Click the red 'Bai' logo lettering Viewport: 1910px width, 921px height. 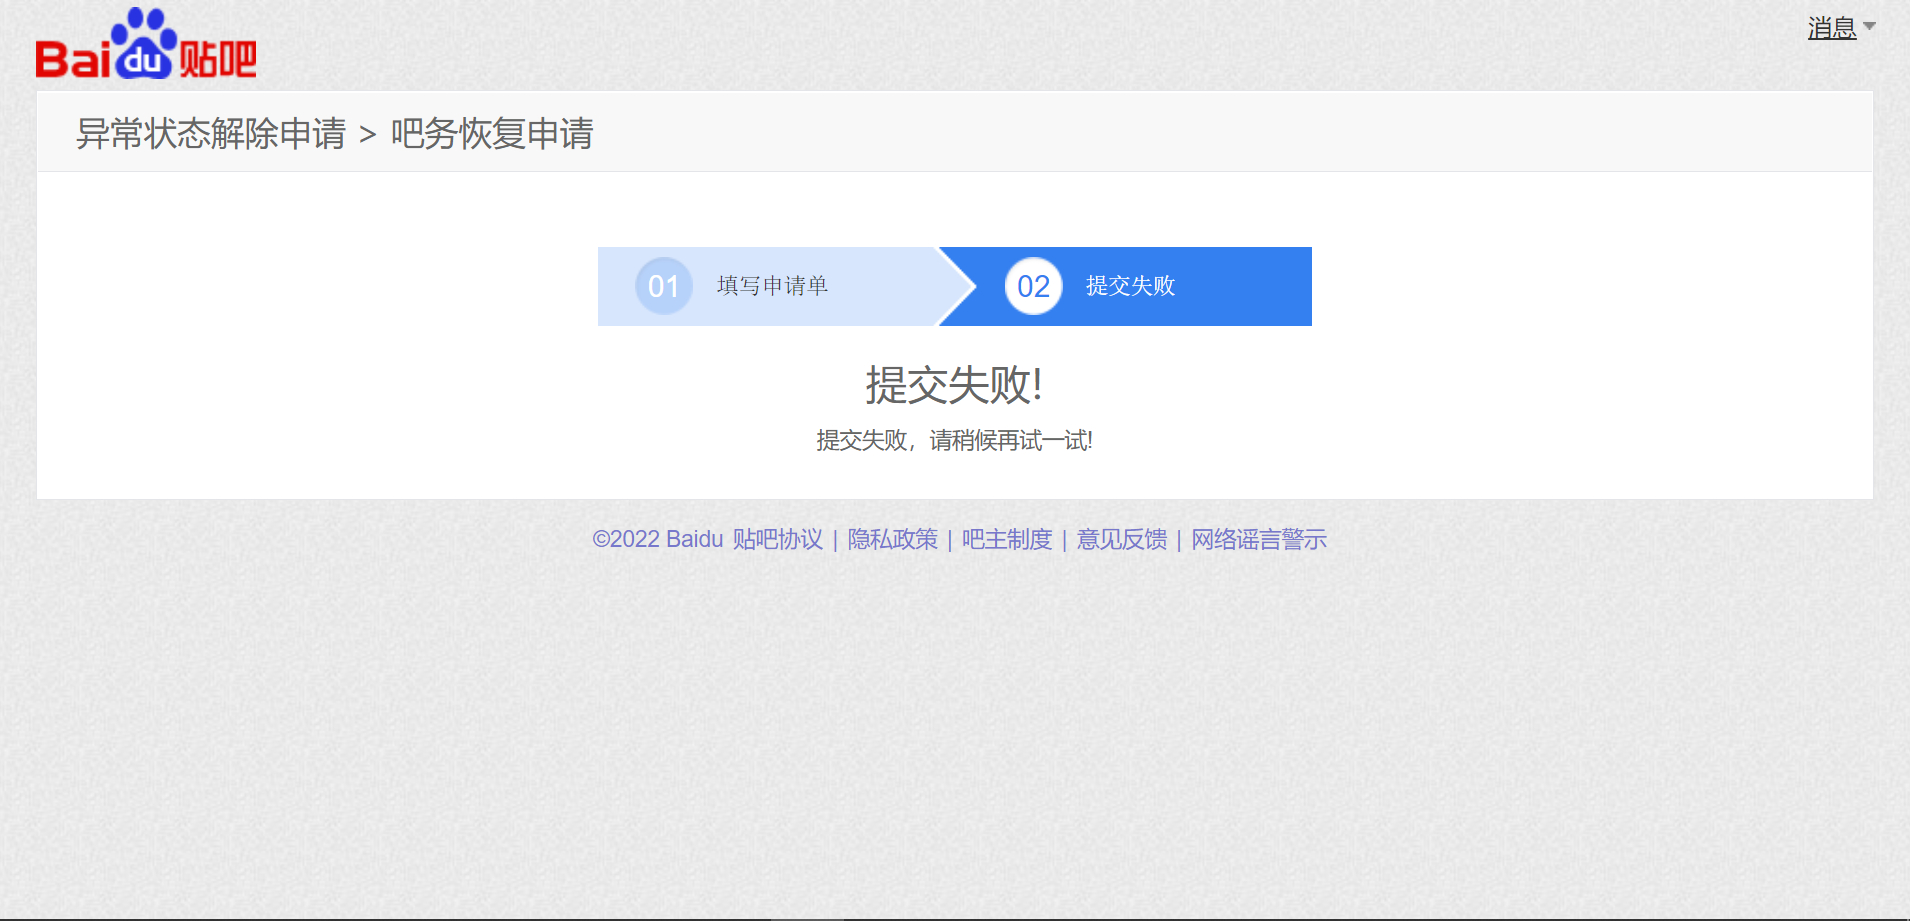point(72,60)
